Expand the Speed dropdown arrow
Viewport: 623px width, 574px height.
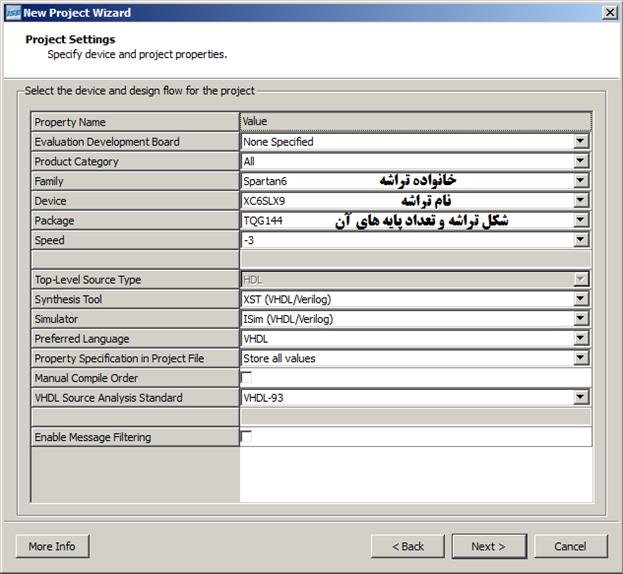(x=580, y=240)
